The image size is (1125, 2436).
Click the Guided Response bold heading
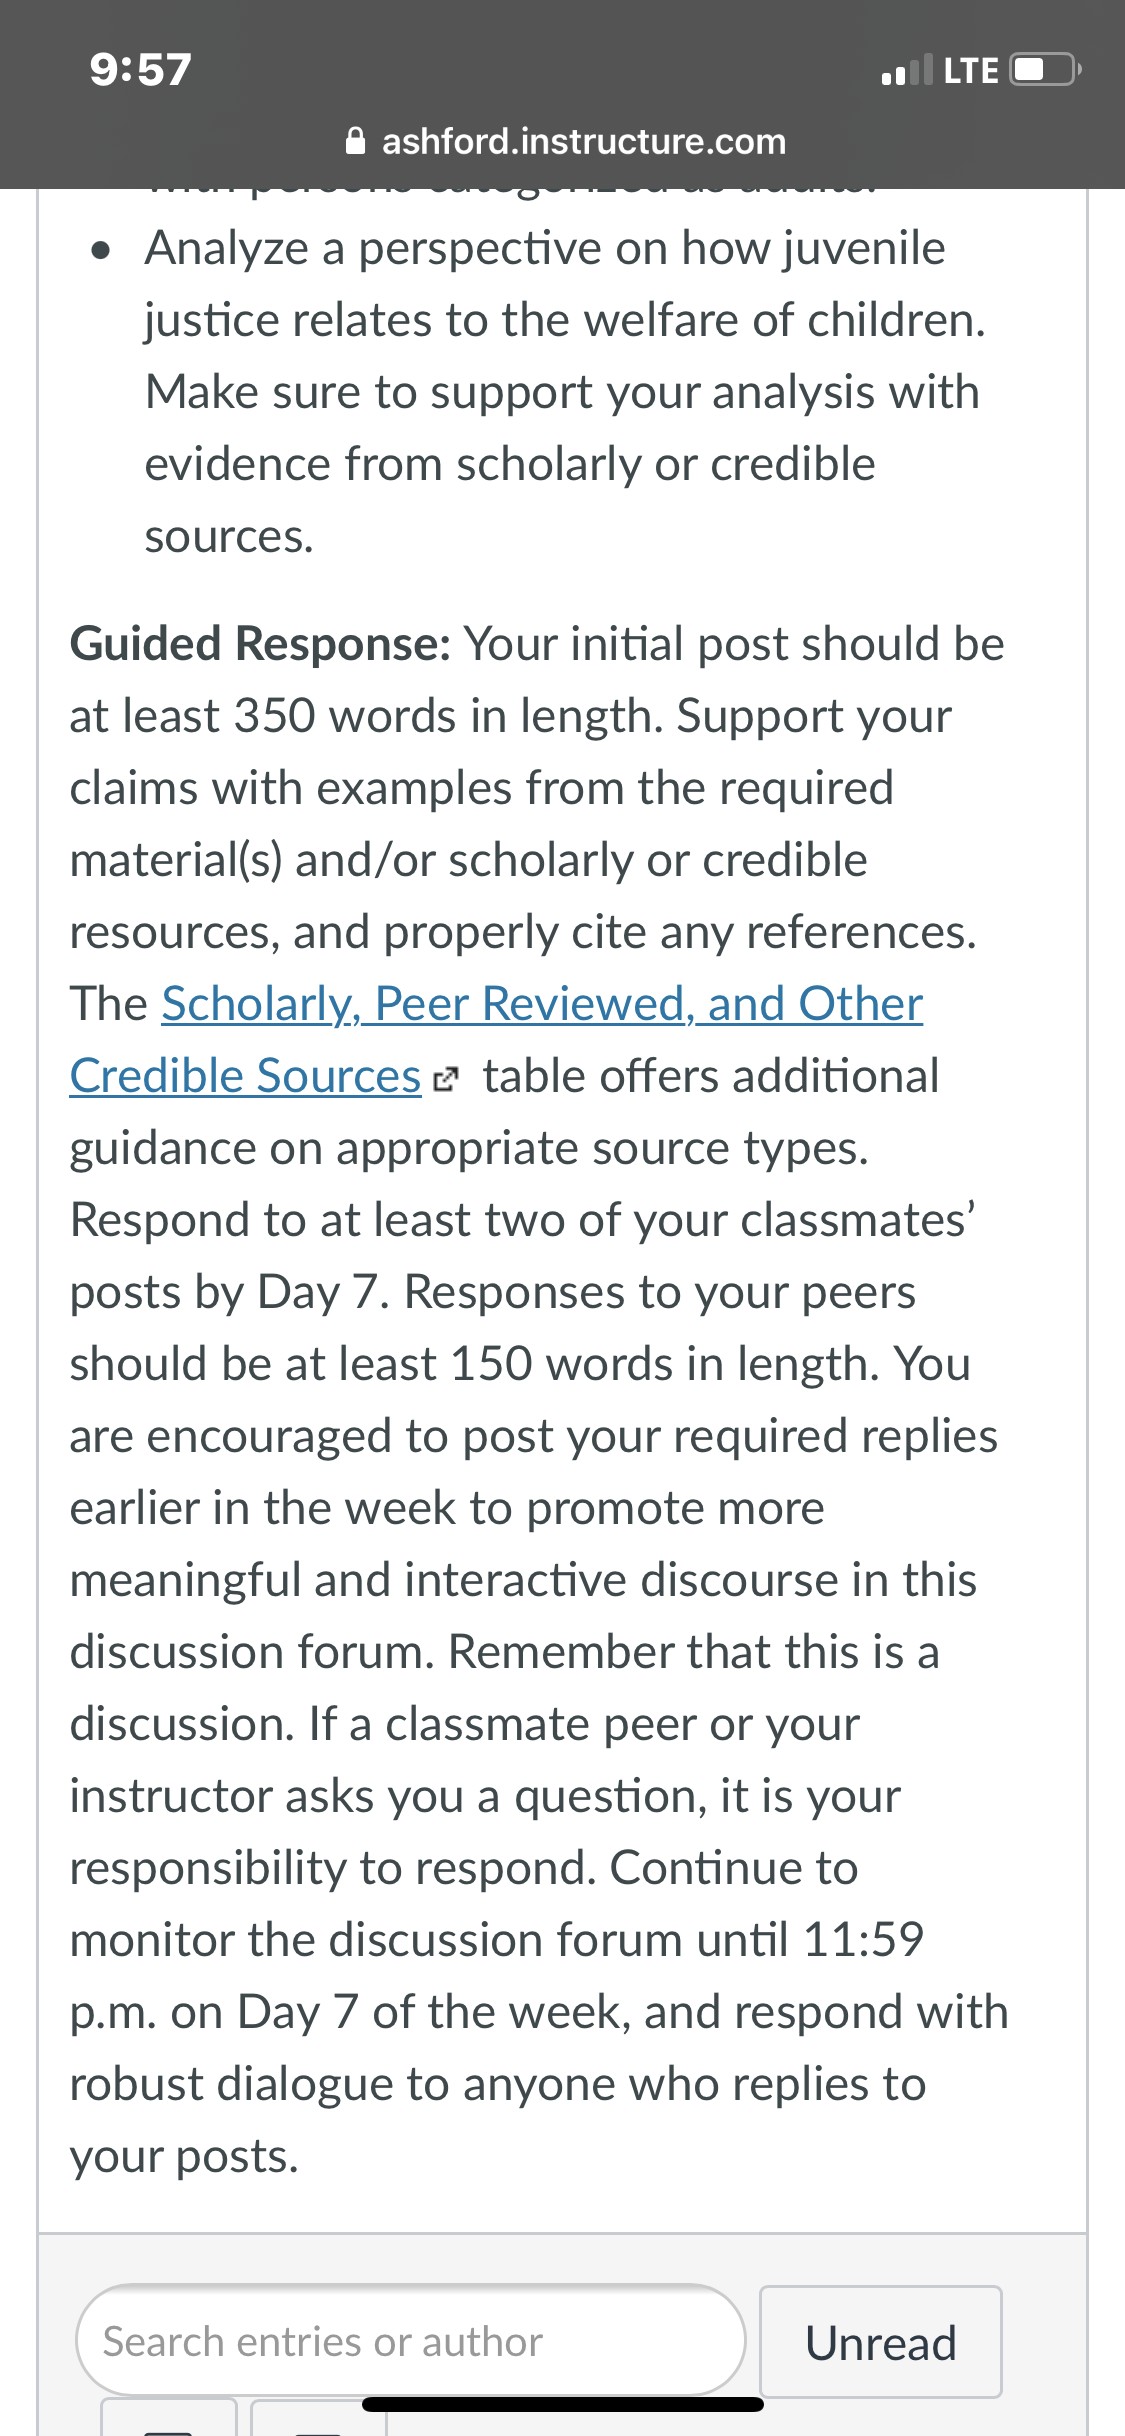pos(261,644)
